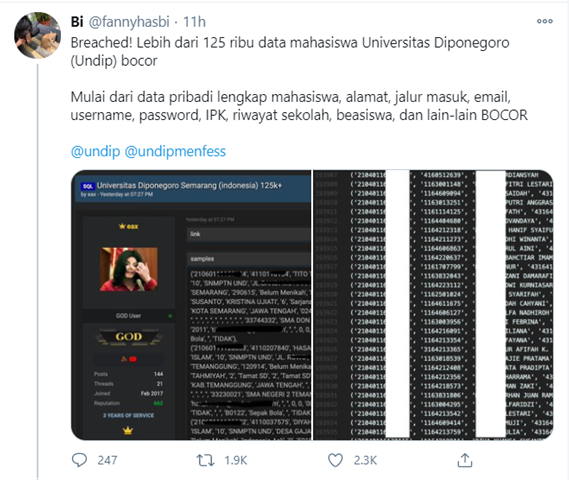Open the share upload icon
Viewport: 569px width, 480px height.
[464, 460]
